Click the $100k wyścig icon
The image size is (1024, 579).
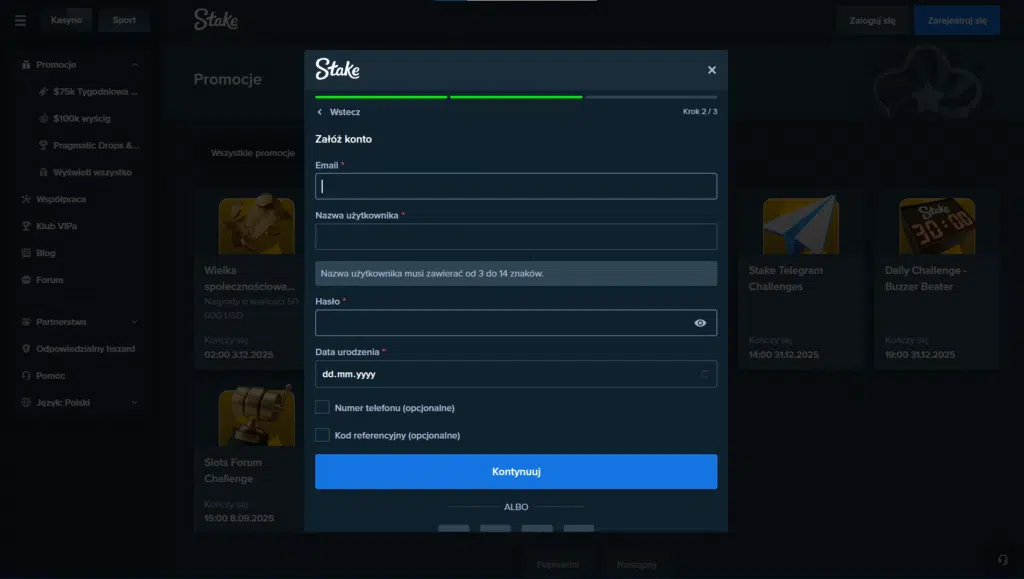click(43, 118)
